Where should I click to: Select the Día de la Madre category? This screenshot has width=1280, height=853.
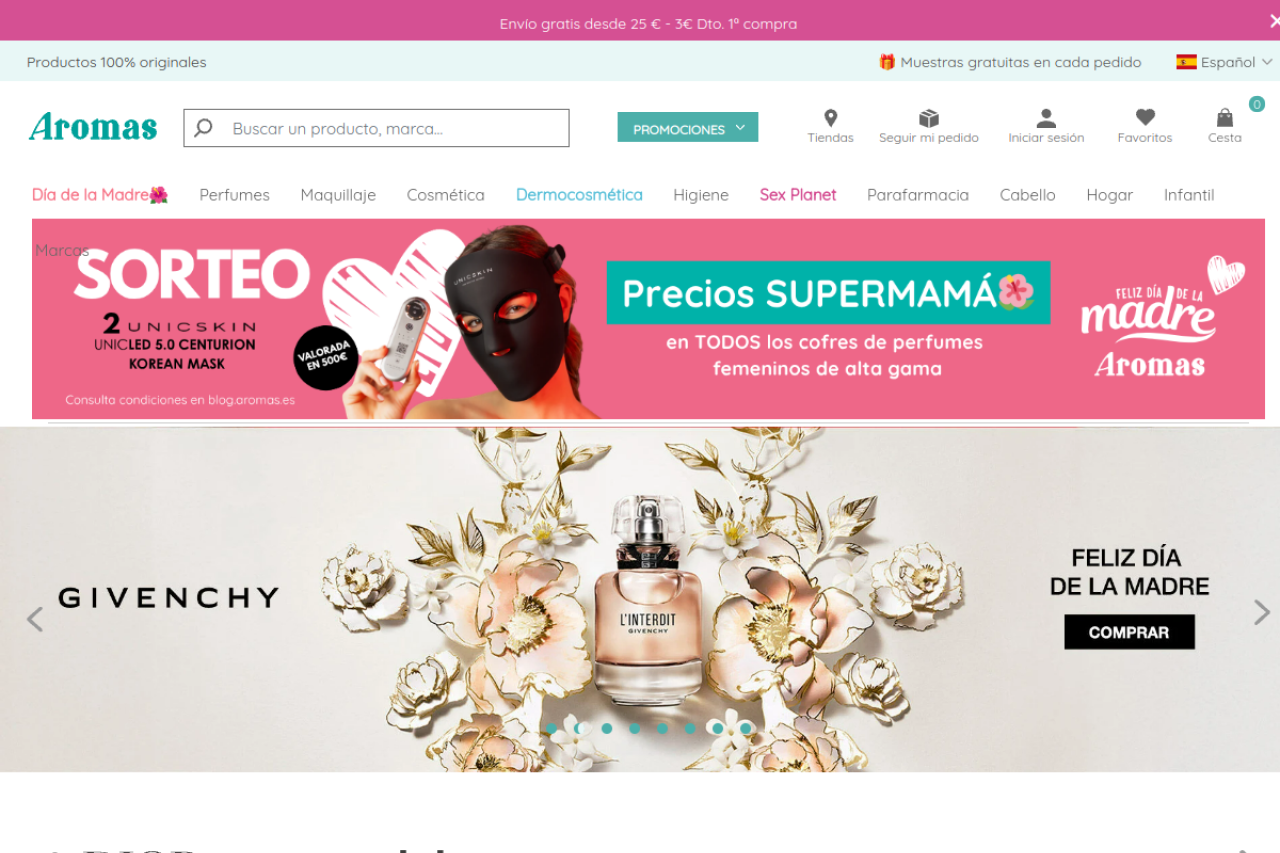(x=100, y=195)
